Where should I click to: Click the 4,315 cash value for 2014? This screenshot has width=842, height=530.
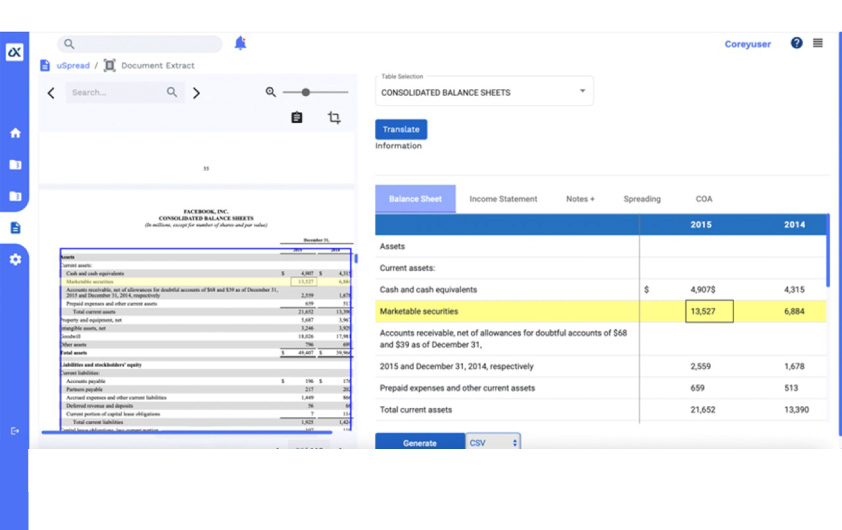click(x=794, y=289)
